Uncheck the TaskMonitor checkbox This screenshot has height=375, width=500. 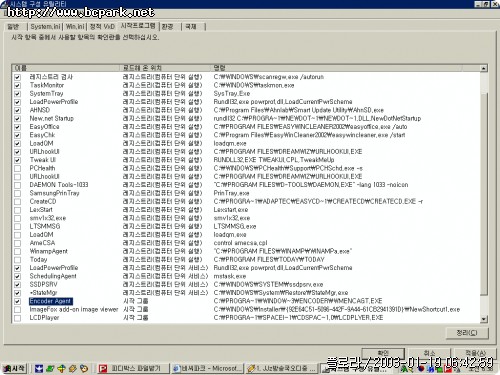[17, 86]
